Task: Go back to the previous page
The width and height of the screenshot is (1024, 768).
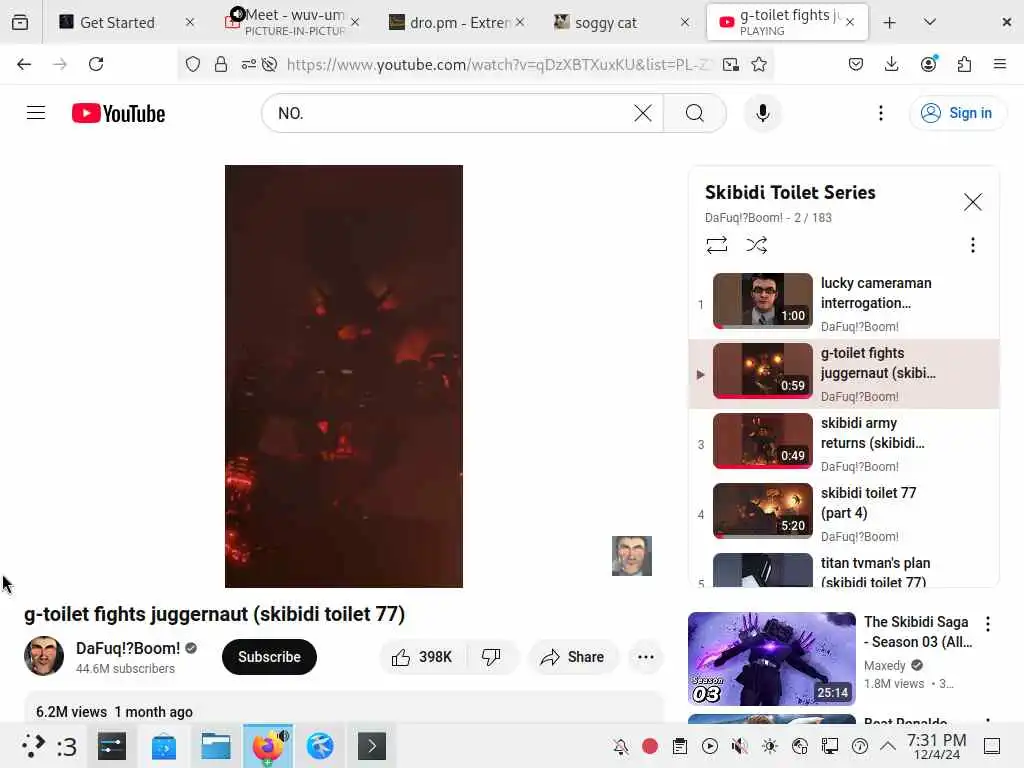Action: click(x=24, y=64)
